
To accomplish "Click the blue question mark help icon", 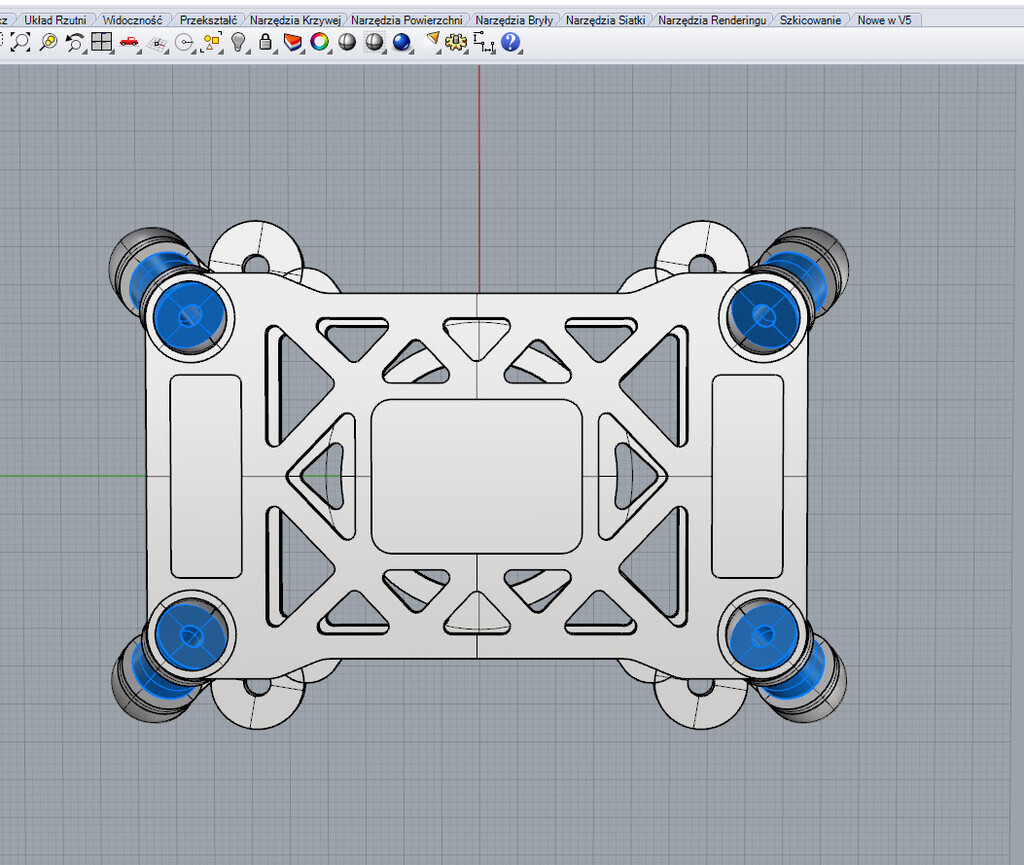I will (x=511, y=42).
